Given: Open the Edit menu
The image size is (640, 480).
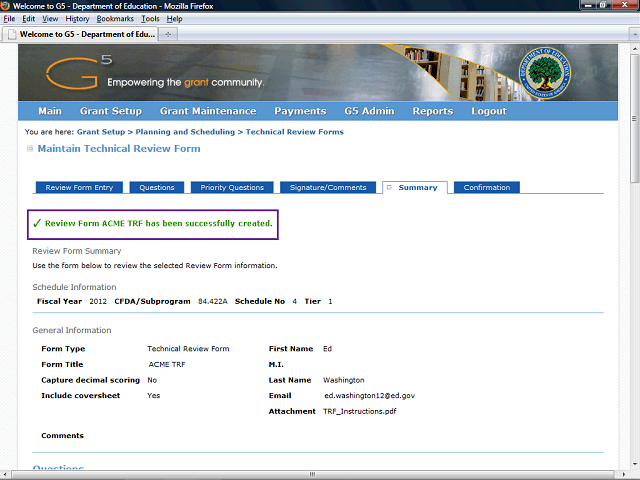Looking at the screenshot, I should click(x=28, y=19).
